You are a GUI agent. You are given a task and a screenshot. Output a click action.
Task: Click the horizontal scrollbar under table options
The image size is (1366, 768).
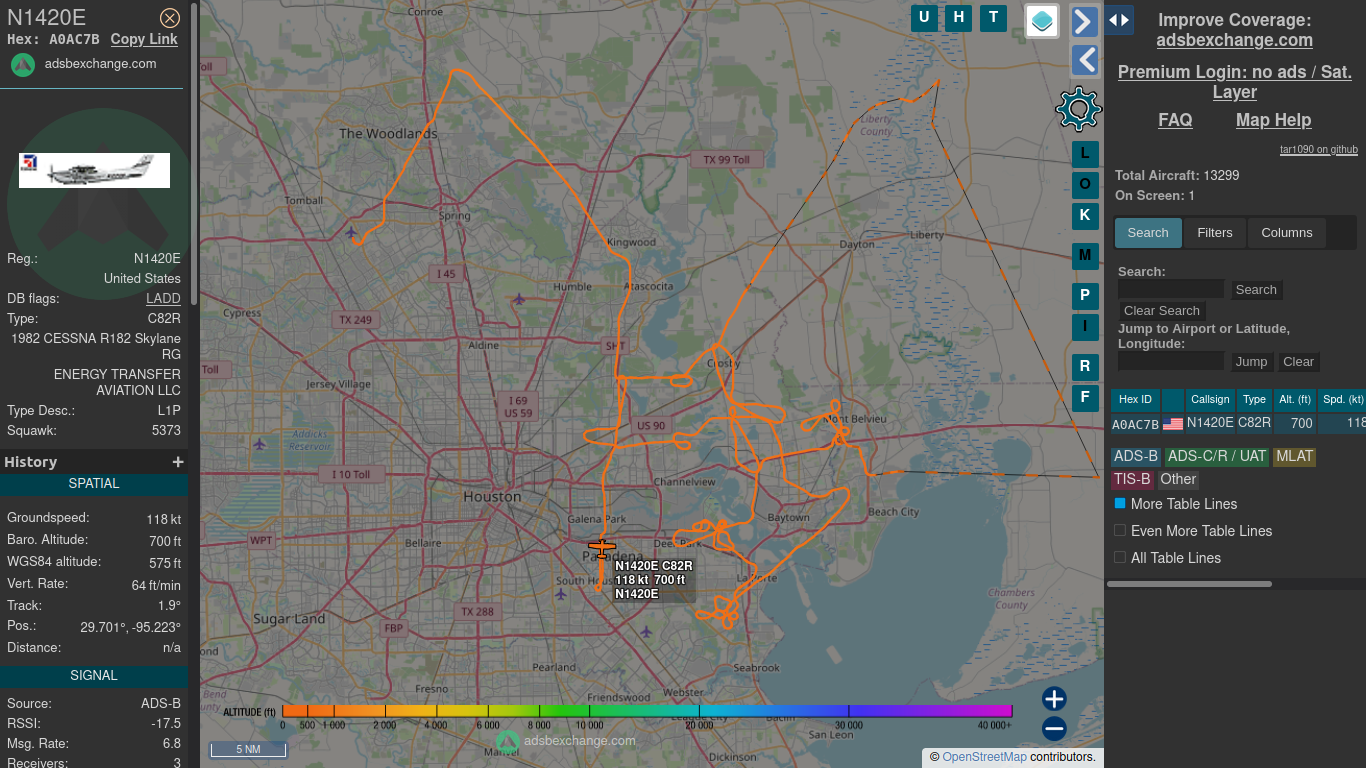(x=1189, y=584)
